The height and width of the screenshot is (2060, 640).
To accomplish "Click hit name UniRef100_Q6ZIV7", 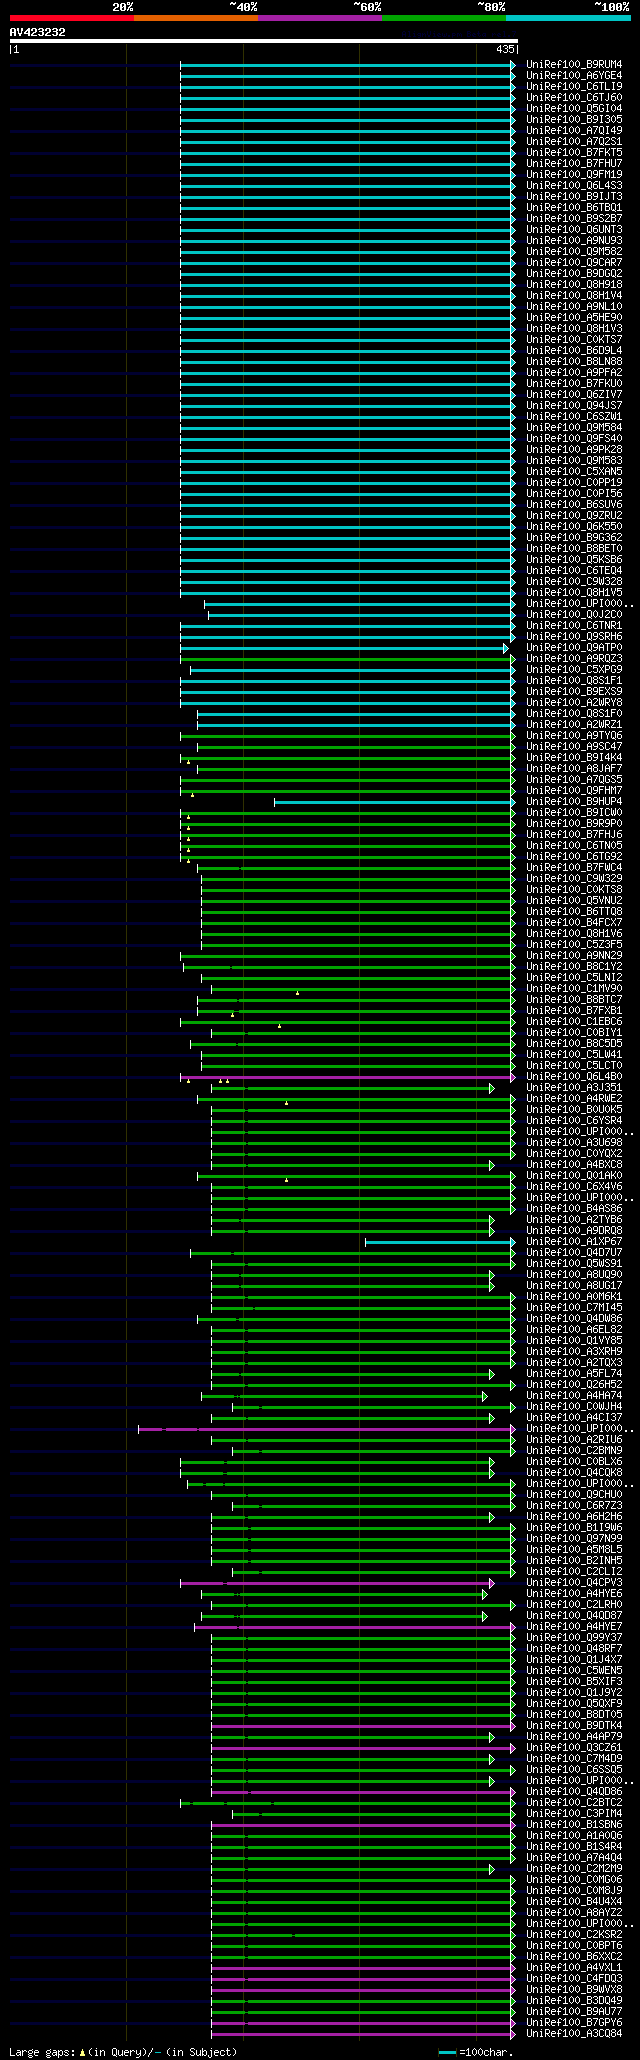I will (x=574, y=394).
